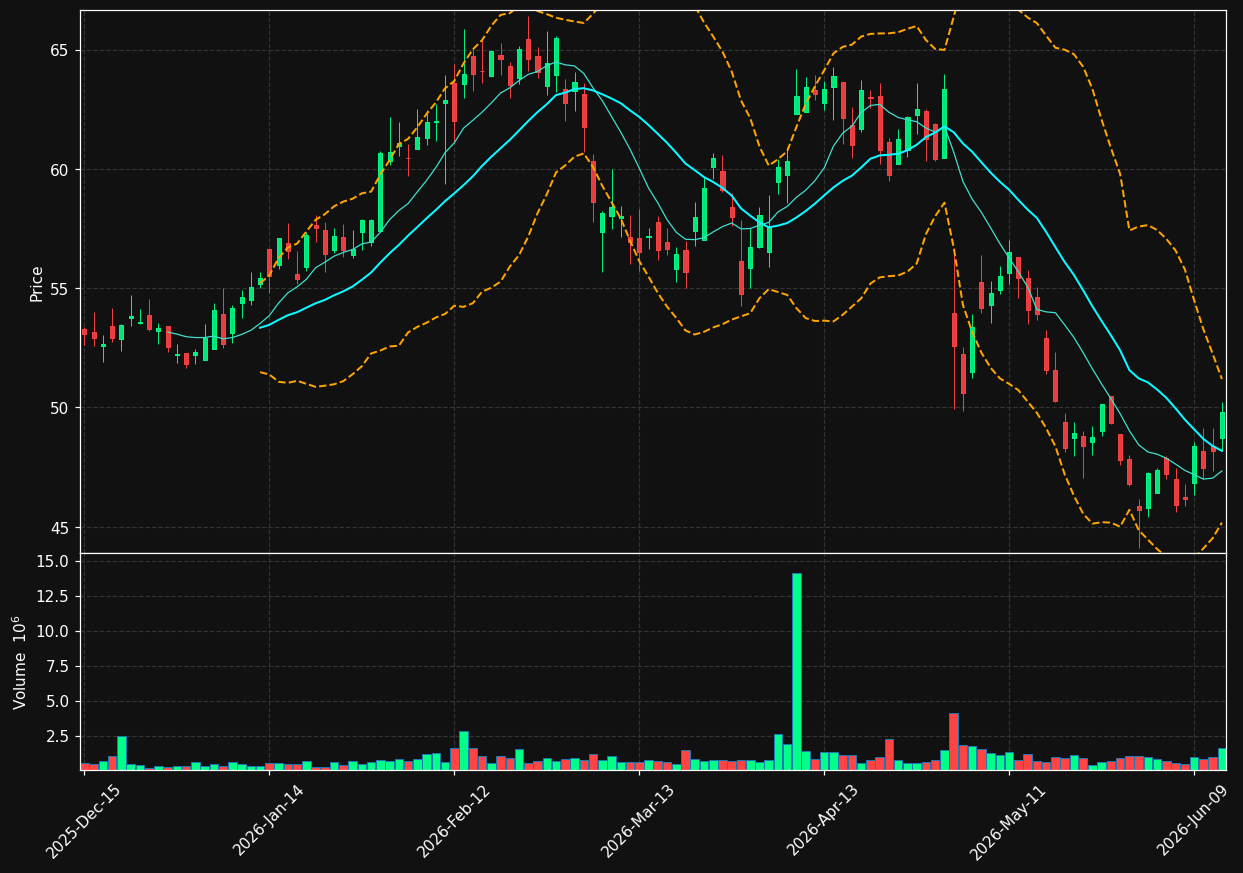Click the 2026-May-11 date label

1008,821
